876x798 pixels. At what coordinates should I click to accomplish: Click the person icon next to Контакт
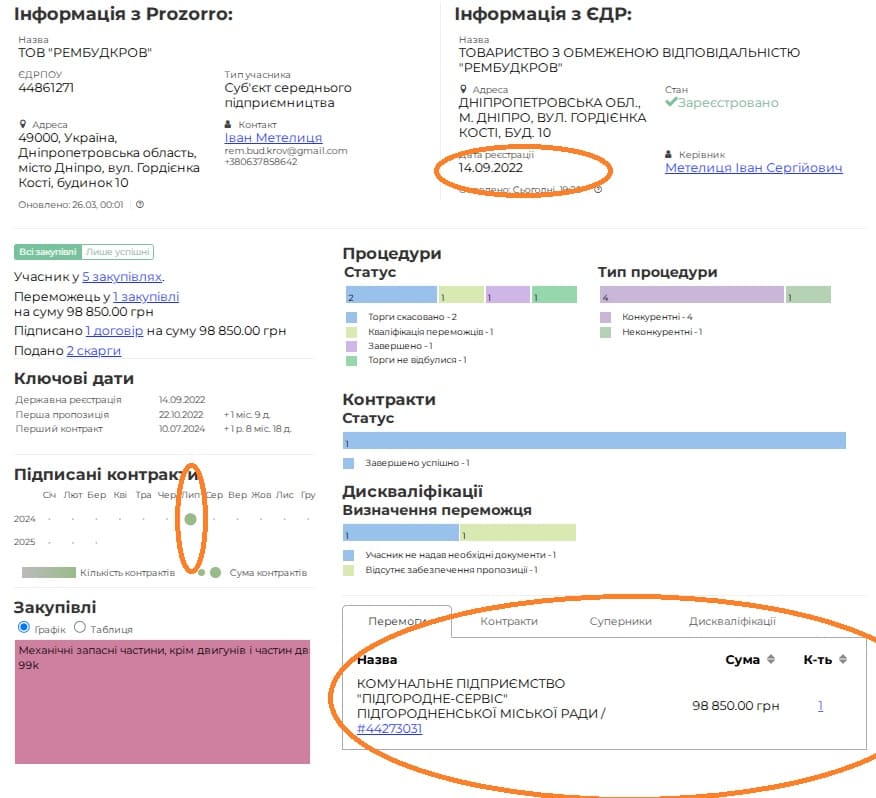coord(229,125)
